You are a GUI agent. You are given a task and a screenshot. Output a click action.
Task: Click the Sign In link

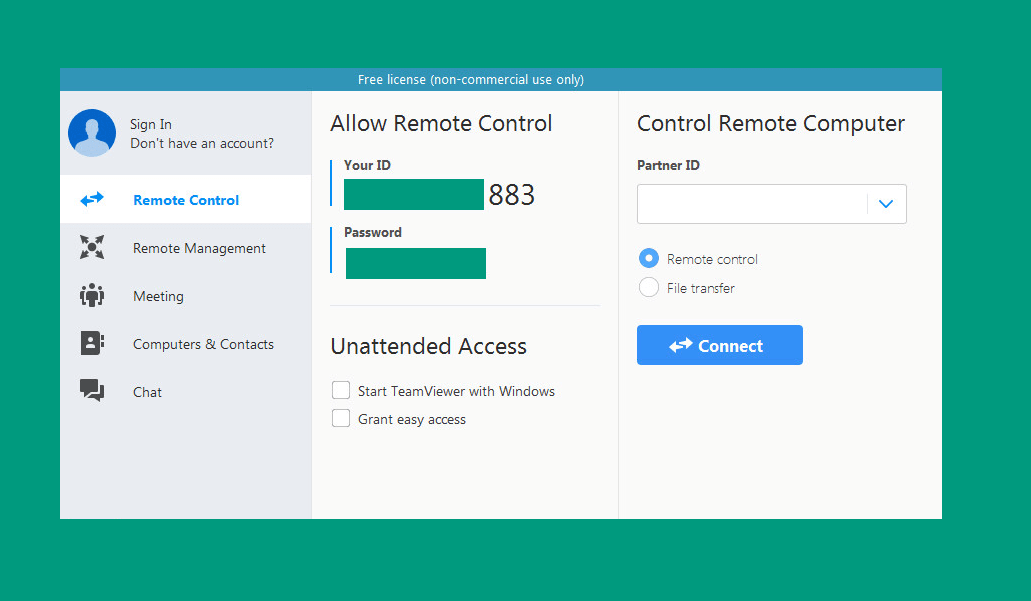(x=151, y=124)
